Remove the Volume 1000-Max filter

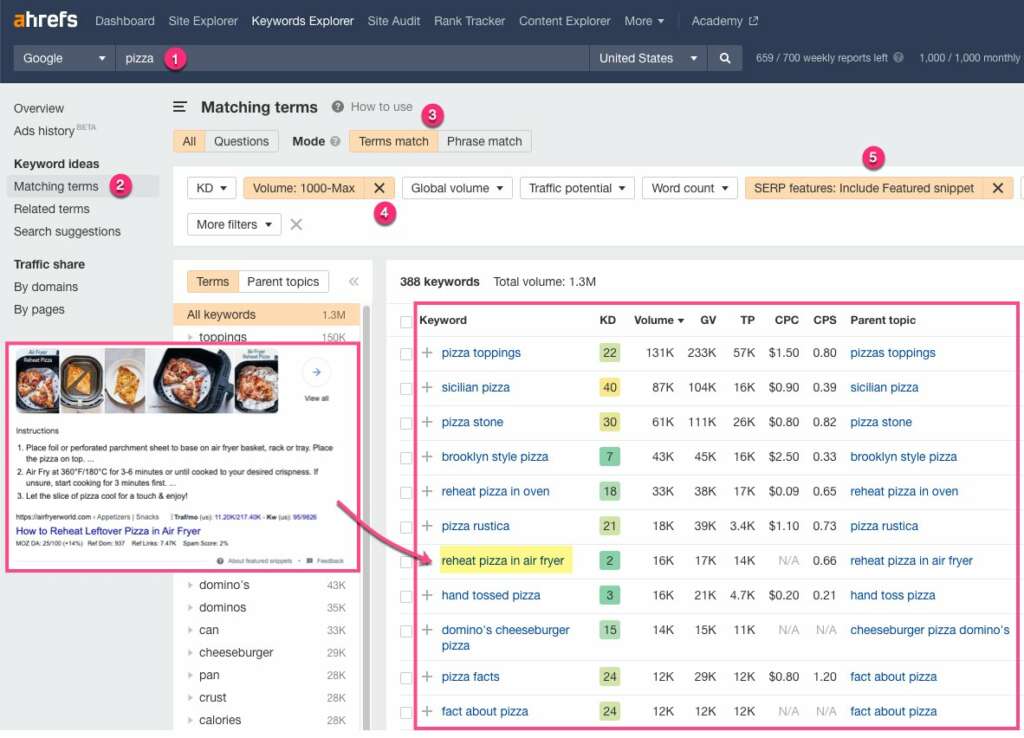click(379, 188)
